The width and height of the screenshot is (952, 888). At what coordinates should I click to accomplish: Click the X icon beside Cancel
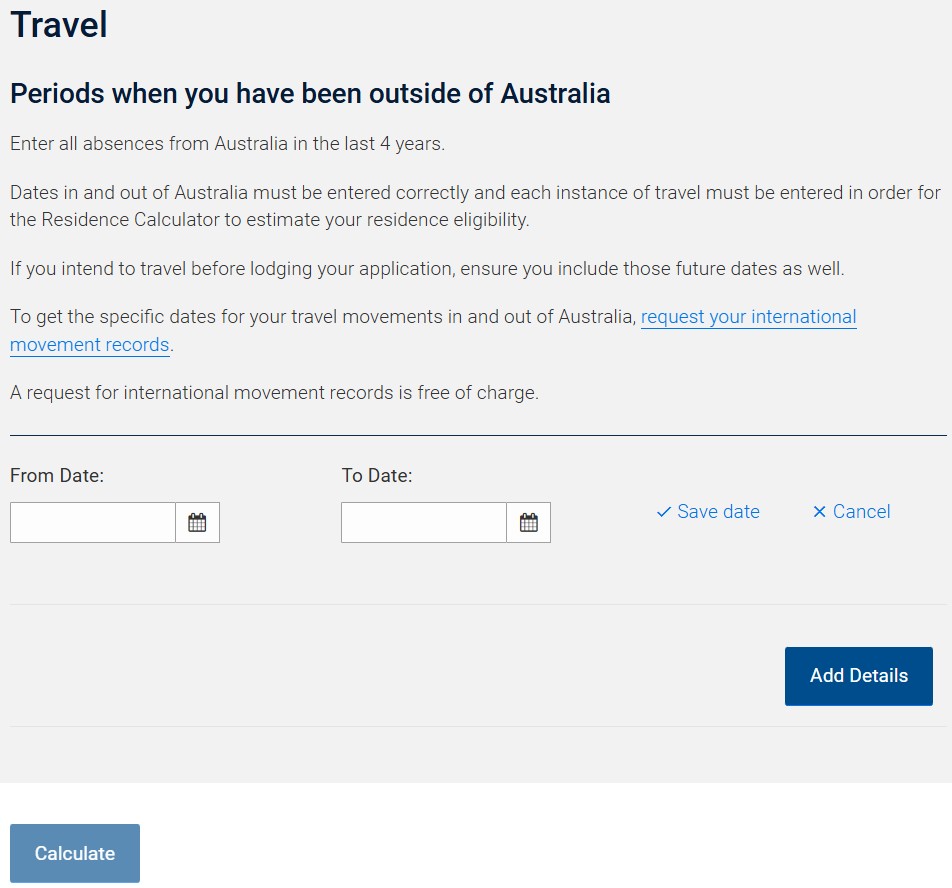[819, 512]
